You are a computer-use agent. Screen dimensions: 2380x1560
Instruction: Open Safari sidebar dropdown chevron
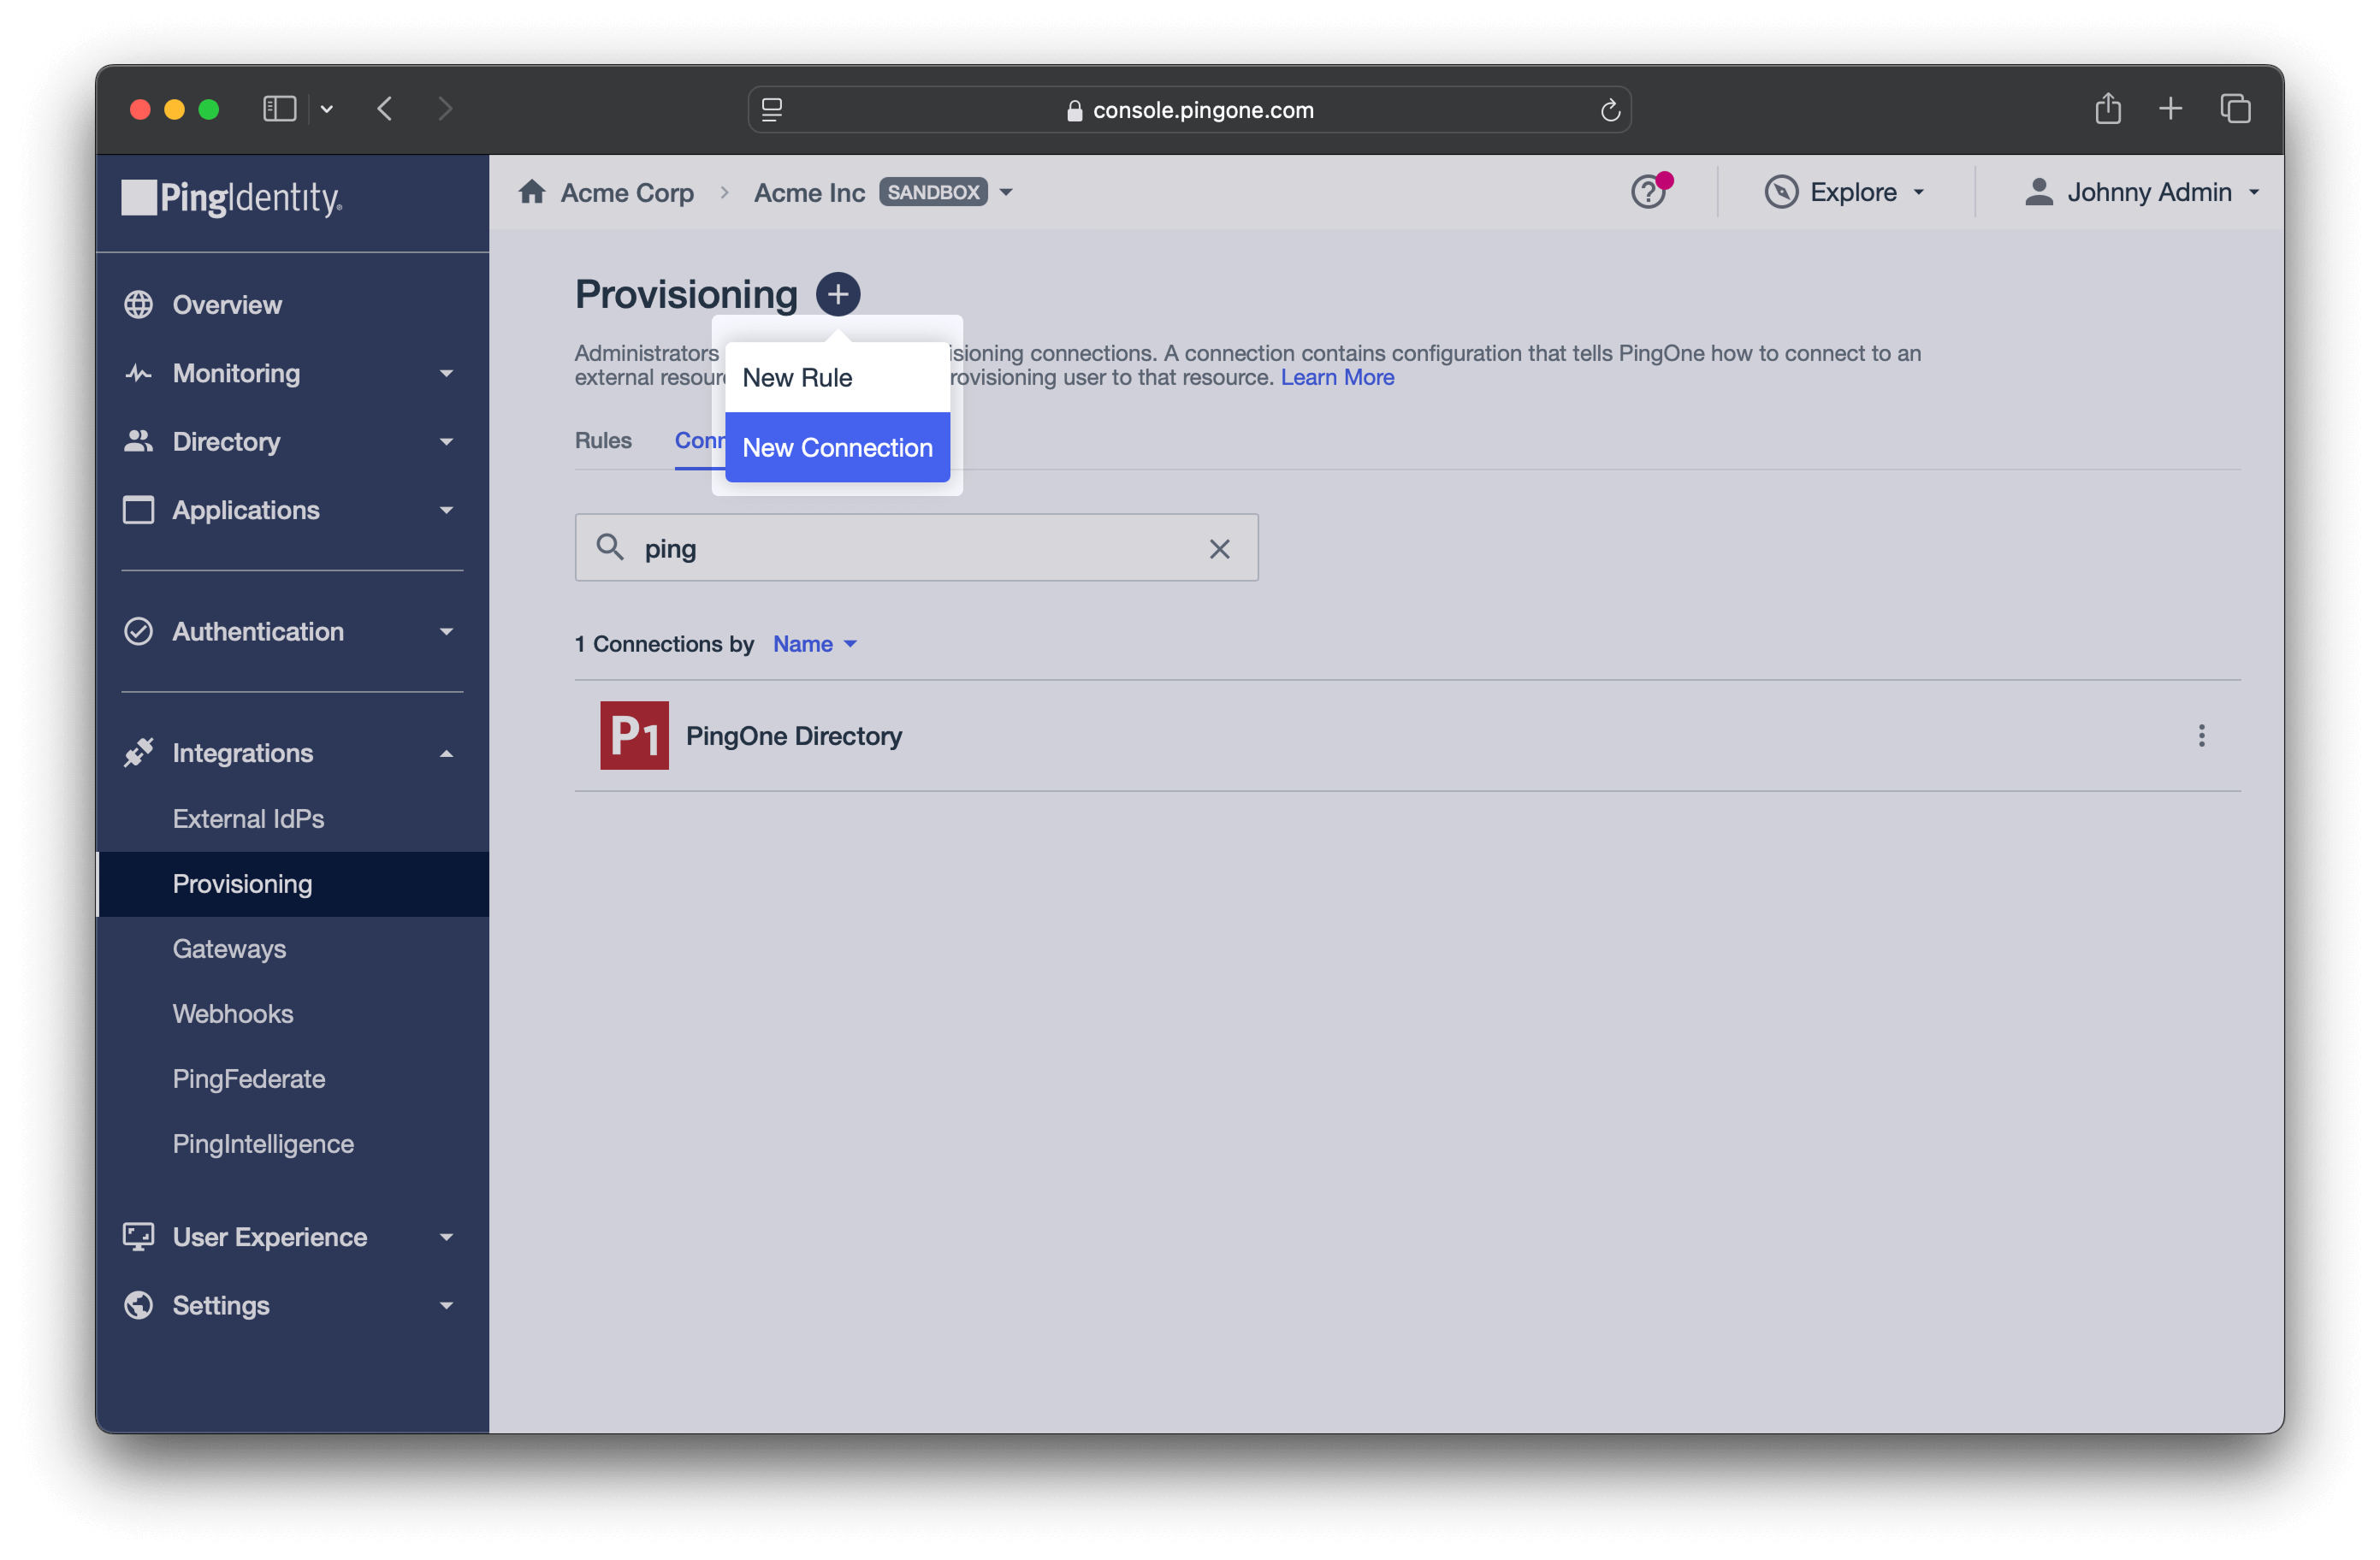coord(326,109)
